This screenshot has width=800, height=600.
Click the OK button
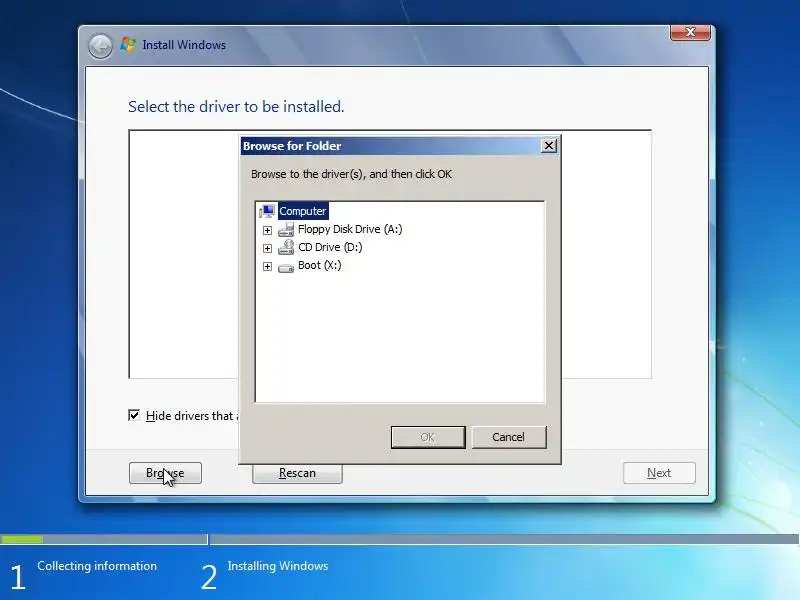click(428, 437)
